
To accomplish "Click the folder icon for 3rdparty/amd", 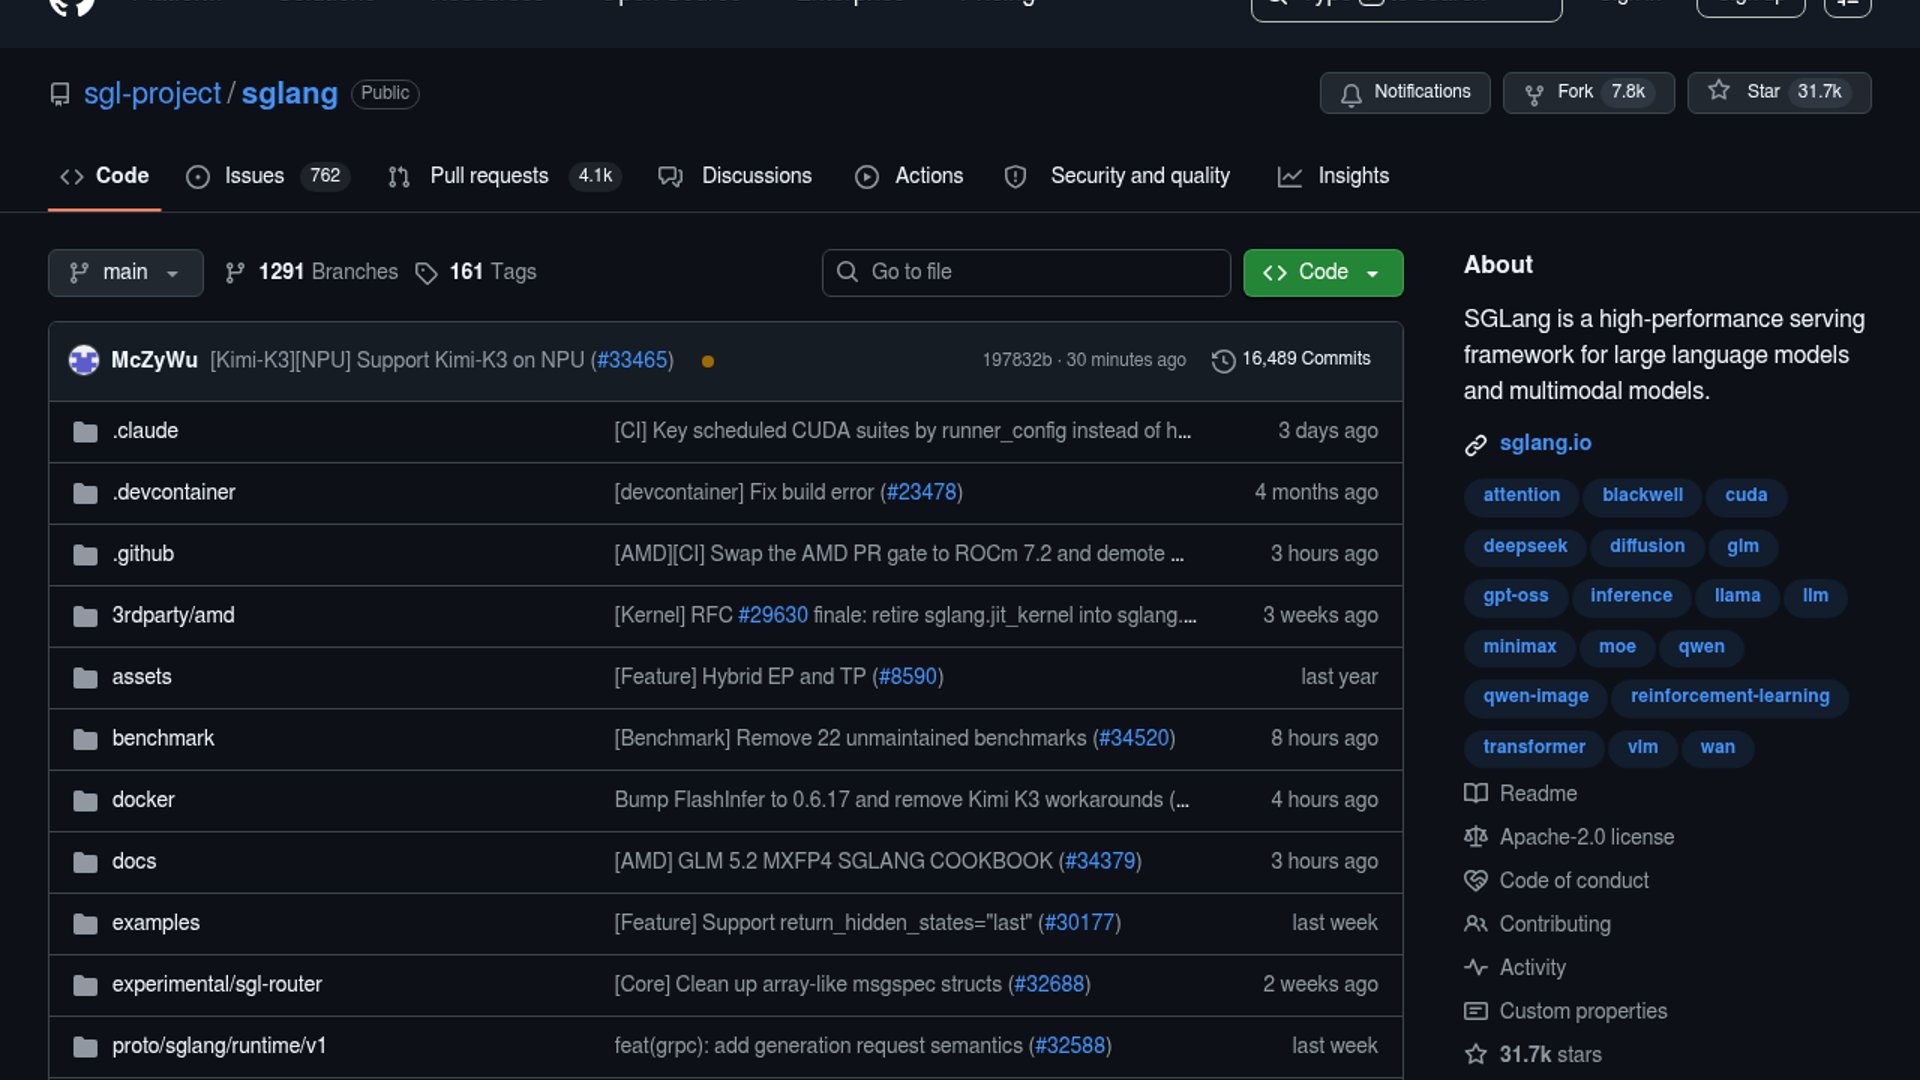I will (85, 616).
